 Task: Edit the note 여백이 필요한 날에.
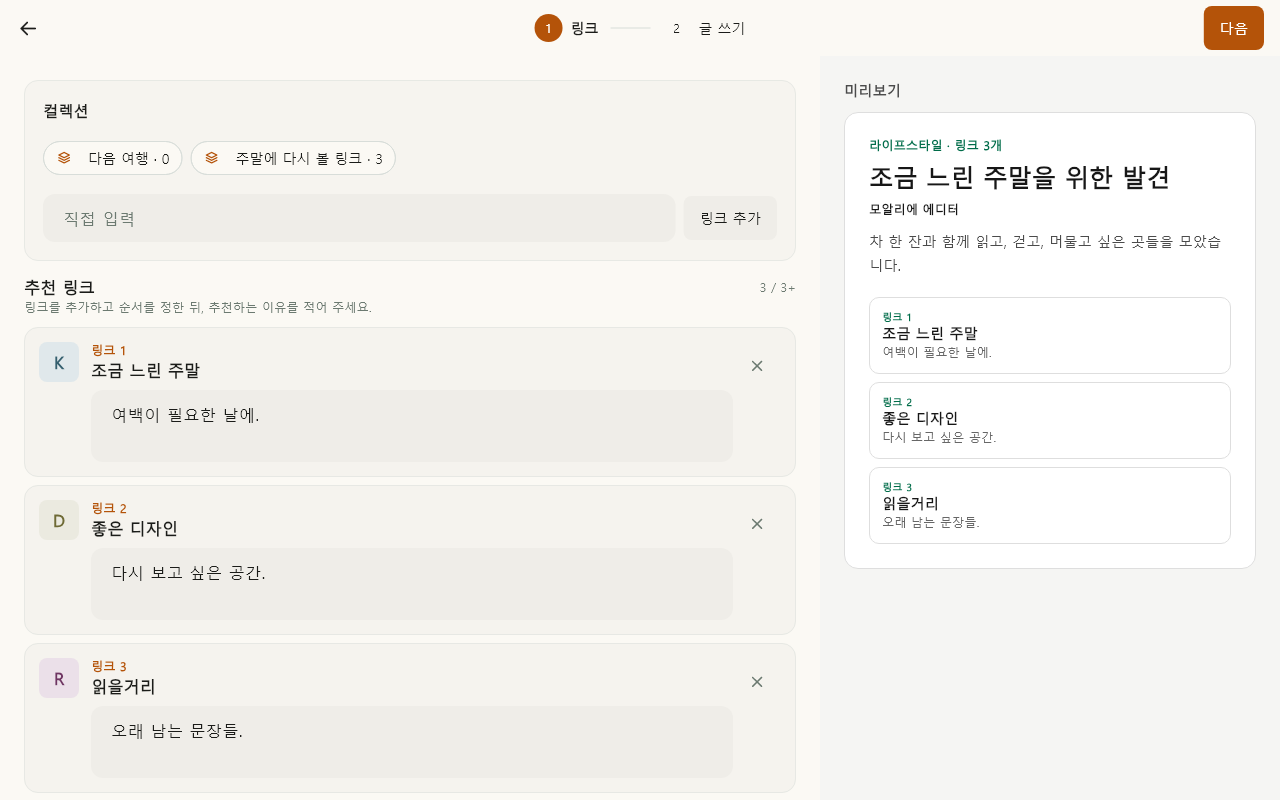tap(412, 426)
